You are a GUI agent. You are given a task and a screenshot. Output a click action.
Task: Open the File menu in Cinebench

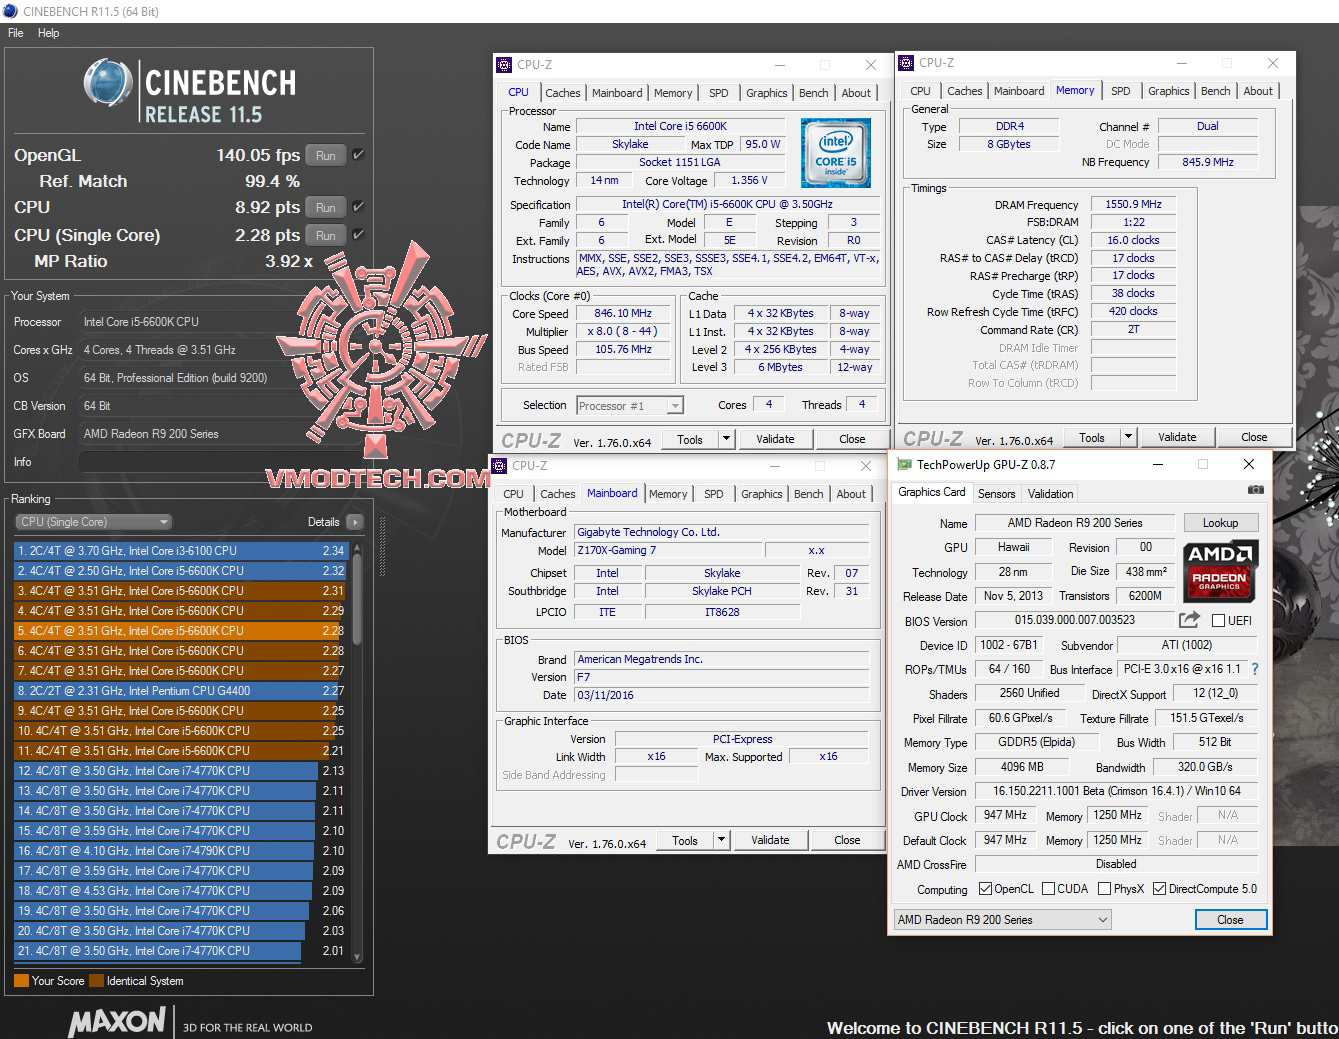(x=16, y=33)
